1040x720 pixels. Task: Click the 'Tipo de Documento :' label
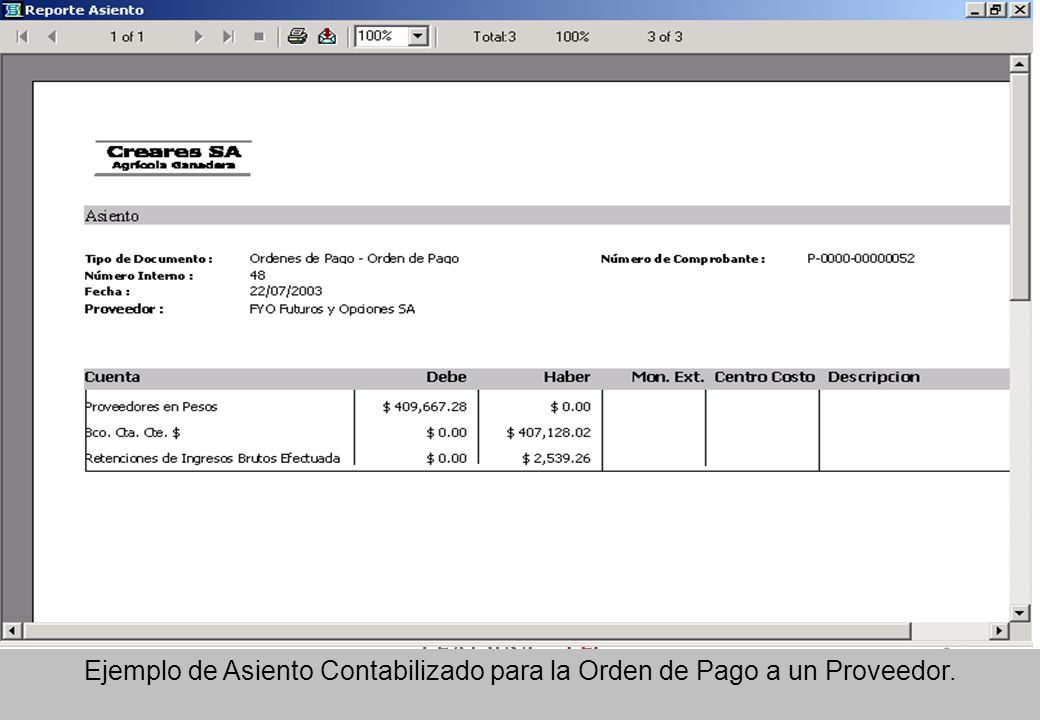[x=149, y=259]
